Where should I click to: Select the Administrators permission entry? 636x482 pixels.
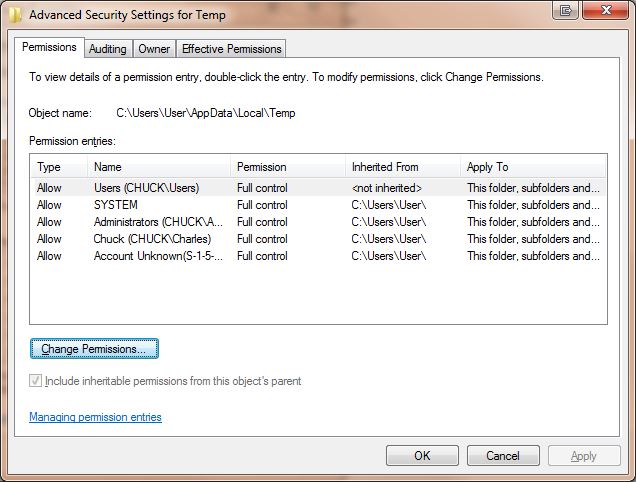pos(318,222)
